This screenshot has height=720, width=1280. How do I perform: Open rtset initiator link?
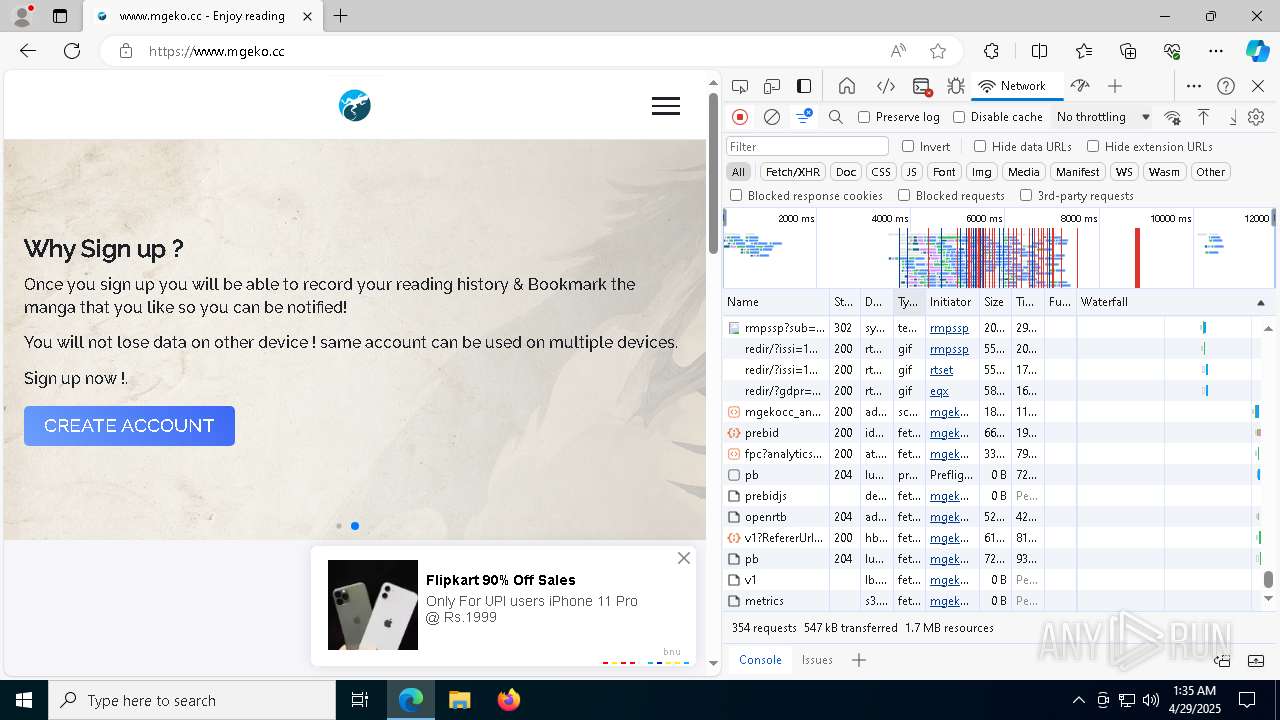[941, 370]
